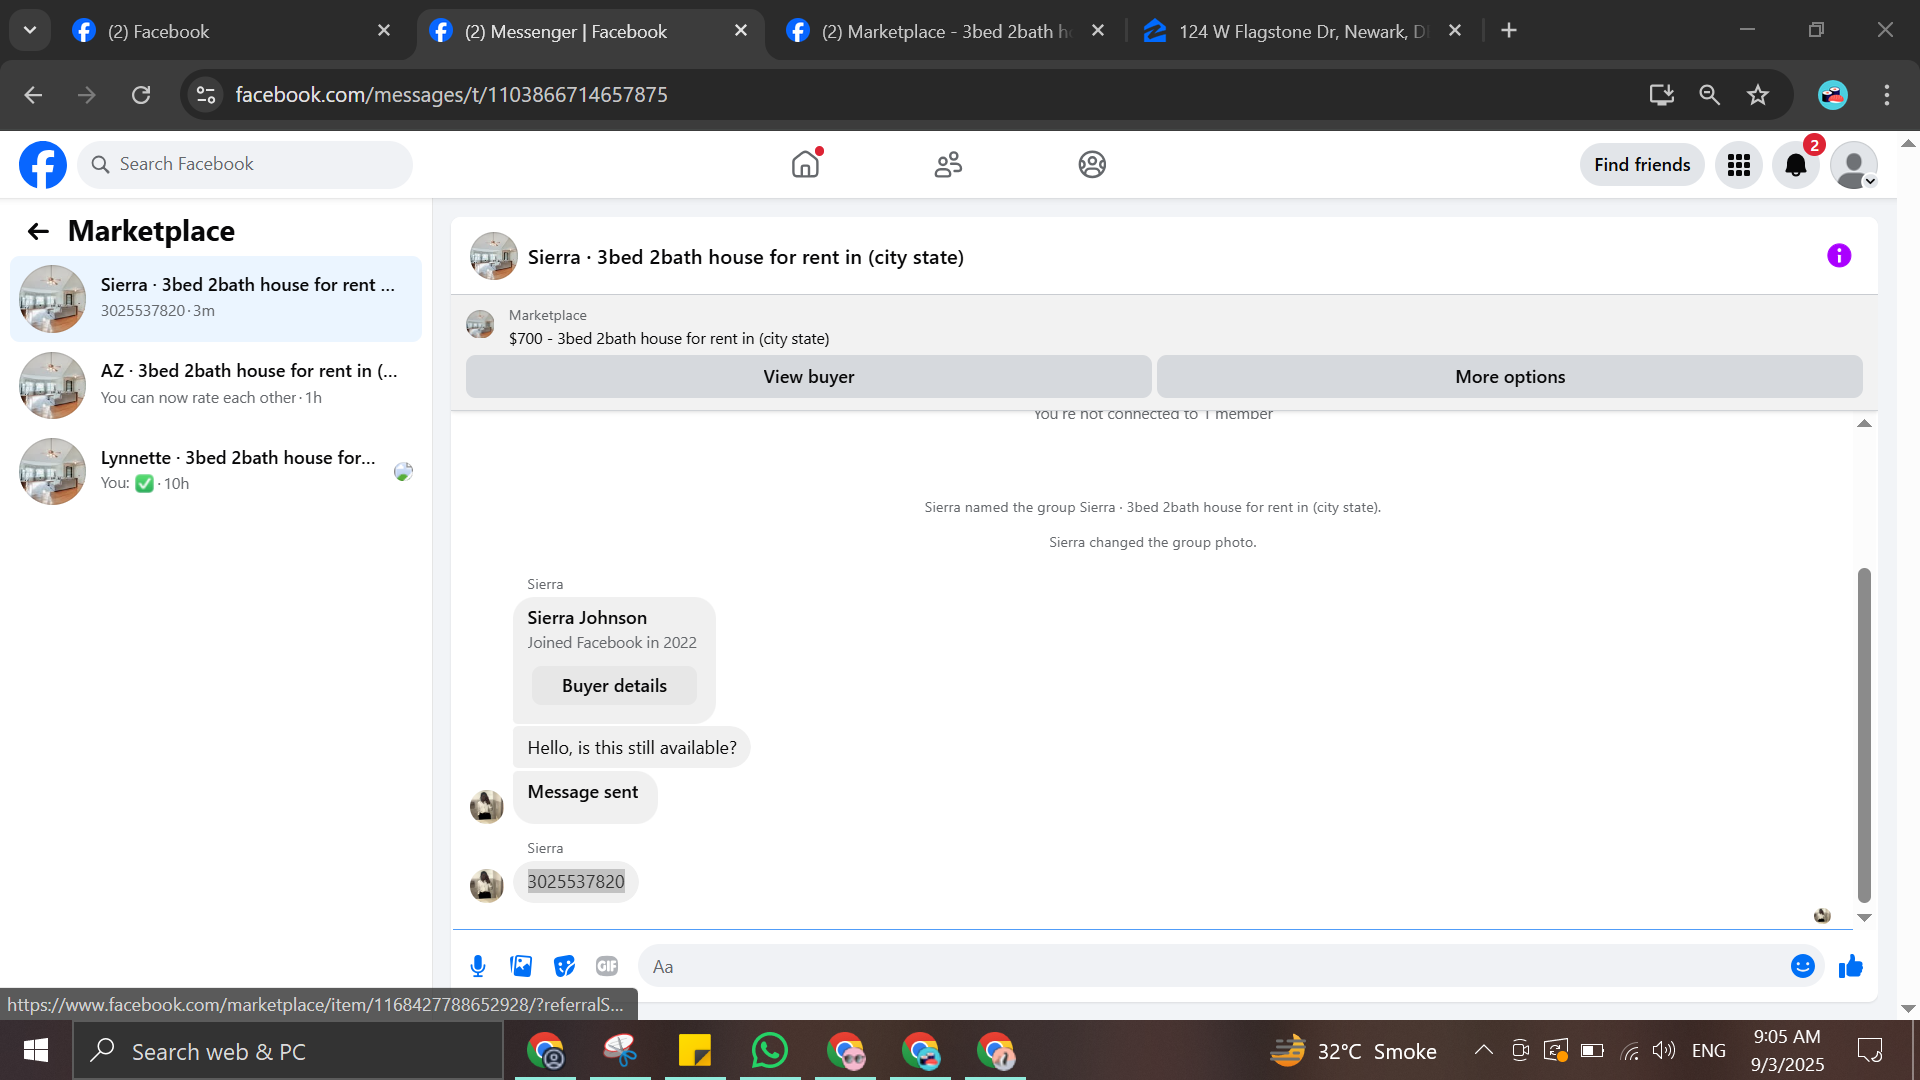
Task: Open the Groups icon in top navigation
Action: 1092,164
